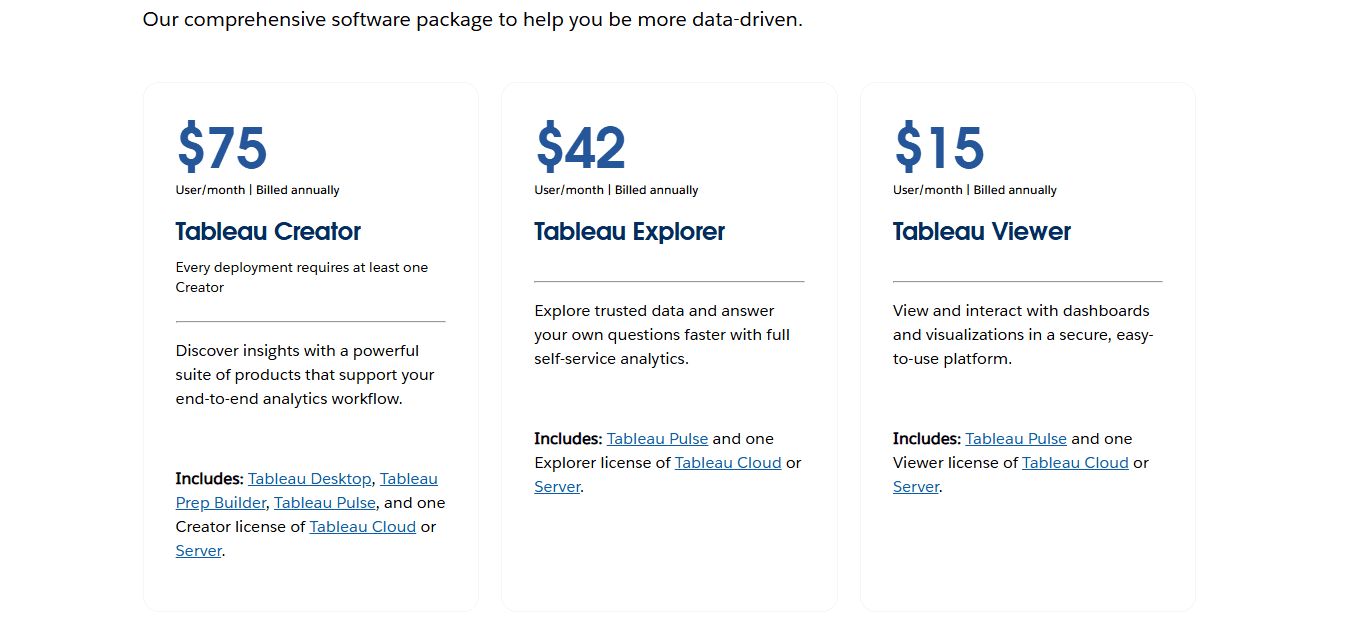Click the $75 price label
Viewport: 1345px width, 637px height.
tap(220, 147)
